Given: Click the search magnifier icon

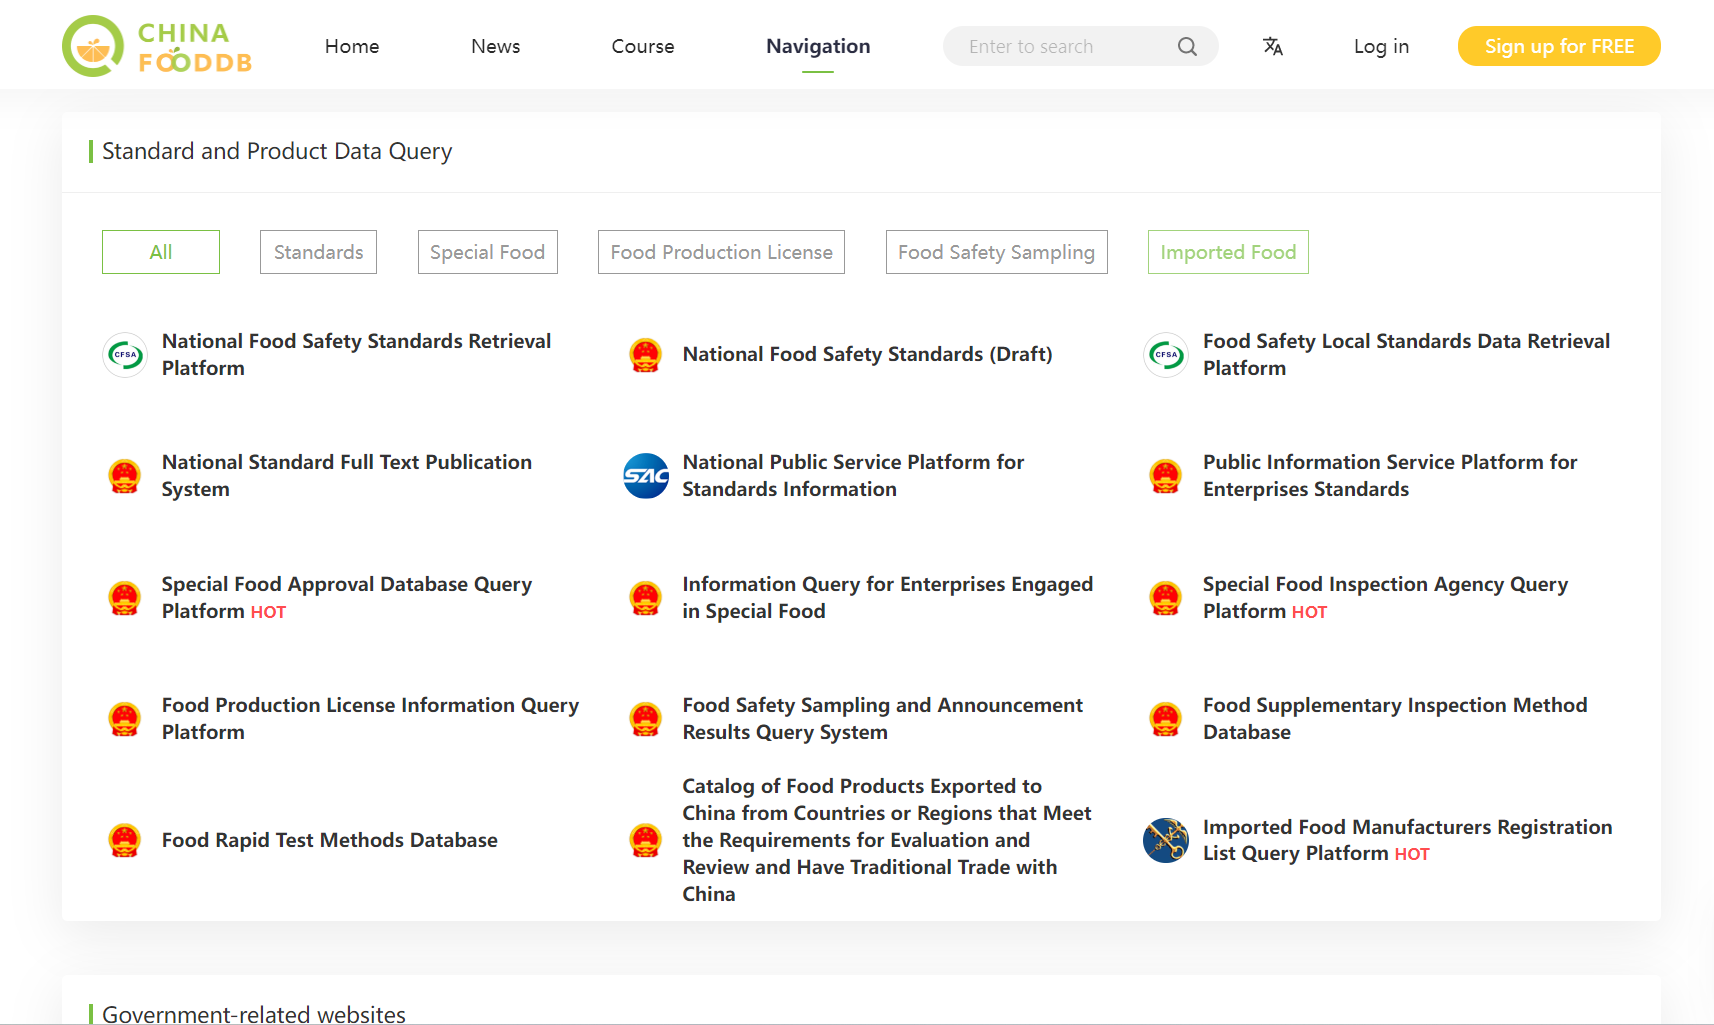Looking at the screenshot, I should [x=1187, y=47].
